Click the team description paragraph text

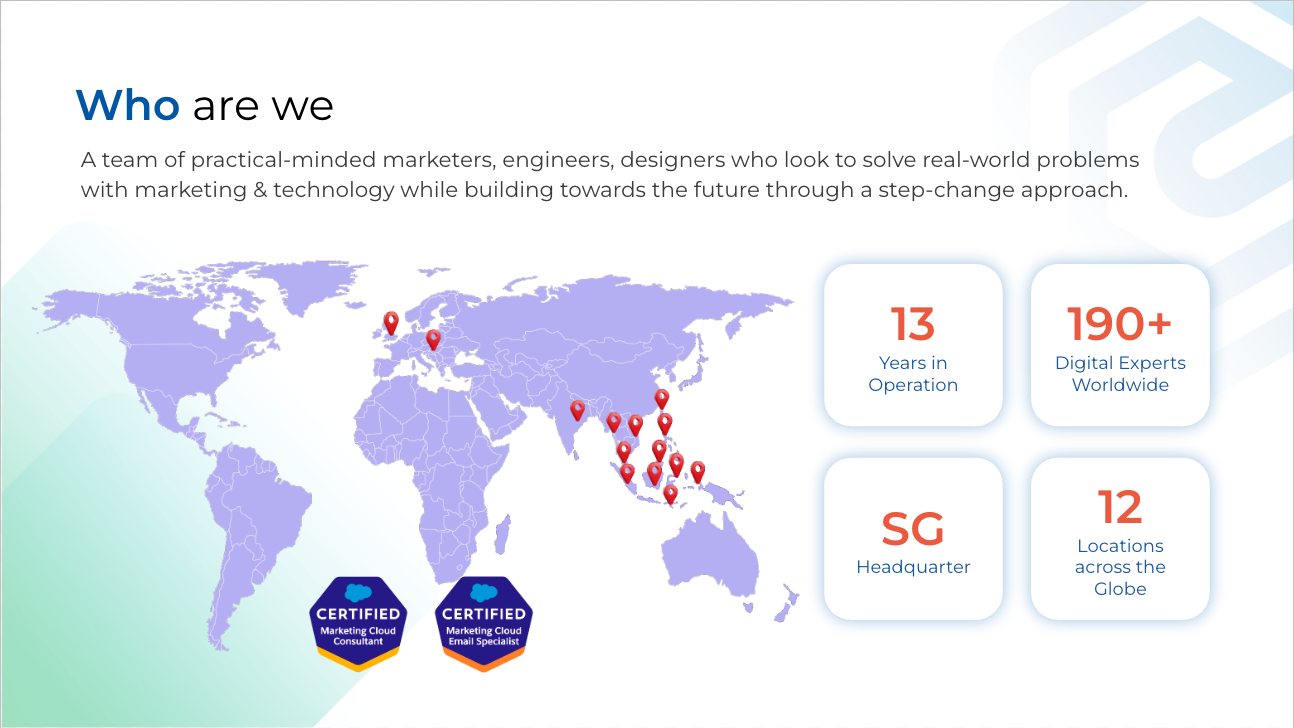[610, 175]
